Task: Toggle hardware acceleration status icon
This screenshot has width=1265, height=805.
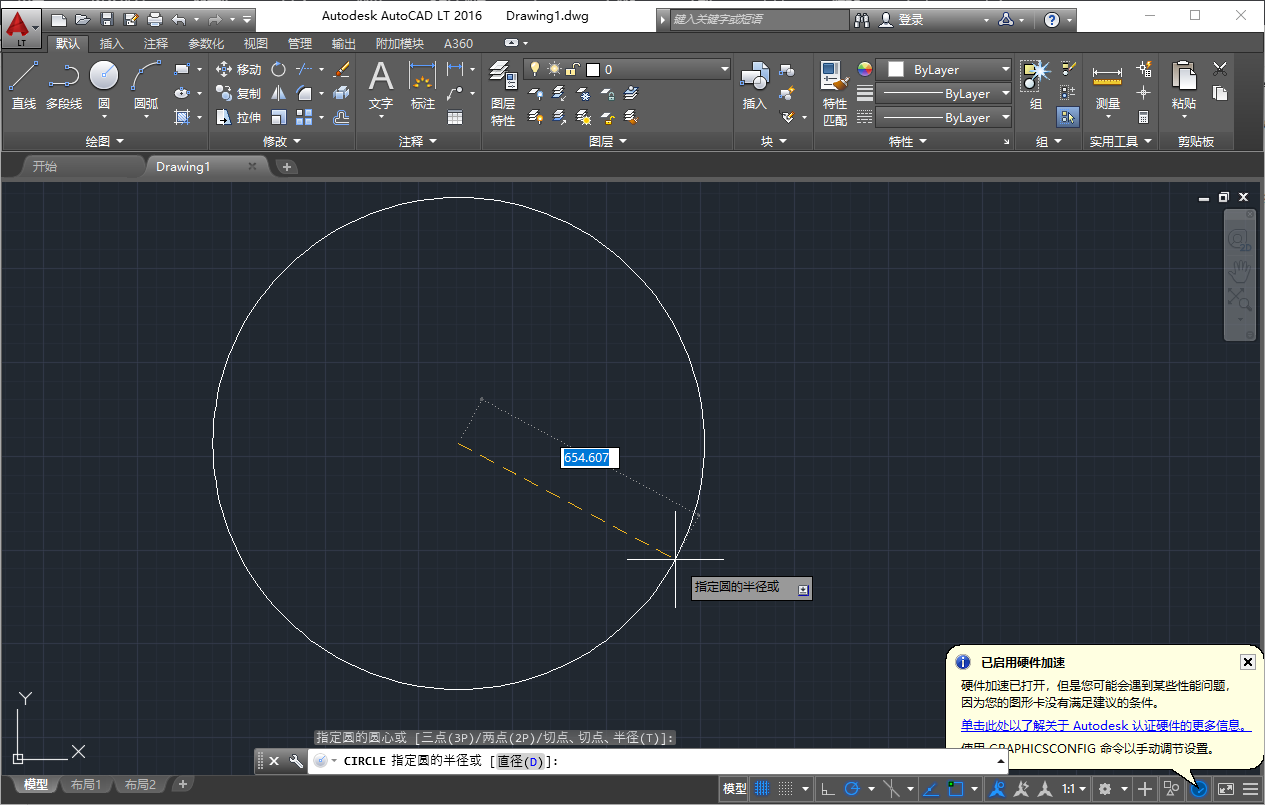Action: 1199,788
